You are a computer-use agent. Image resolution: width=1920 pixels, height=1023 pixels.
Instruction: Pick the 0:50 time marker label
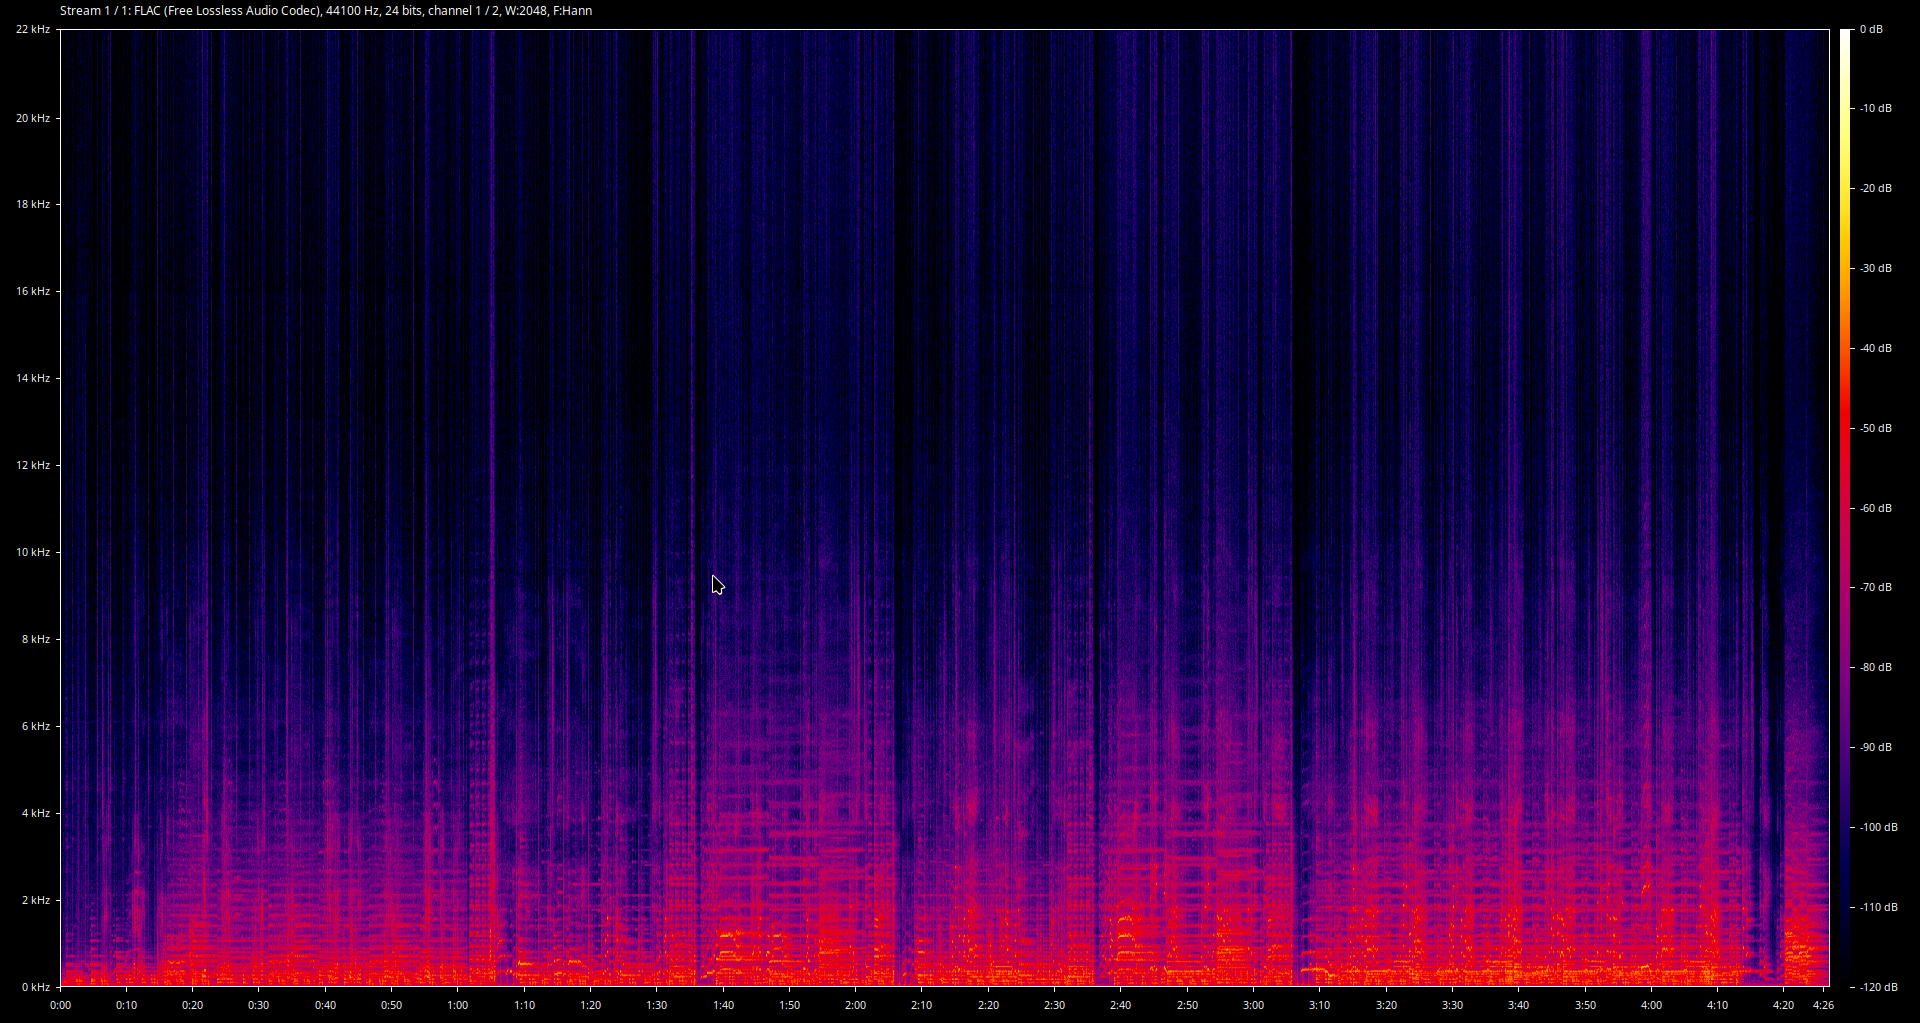point(392,1005)
